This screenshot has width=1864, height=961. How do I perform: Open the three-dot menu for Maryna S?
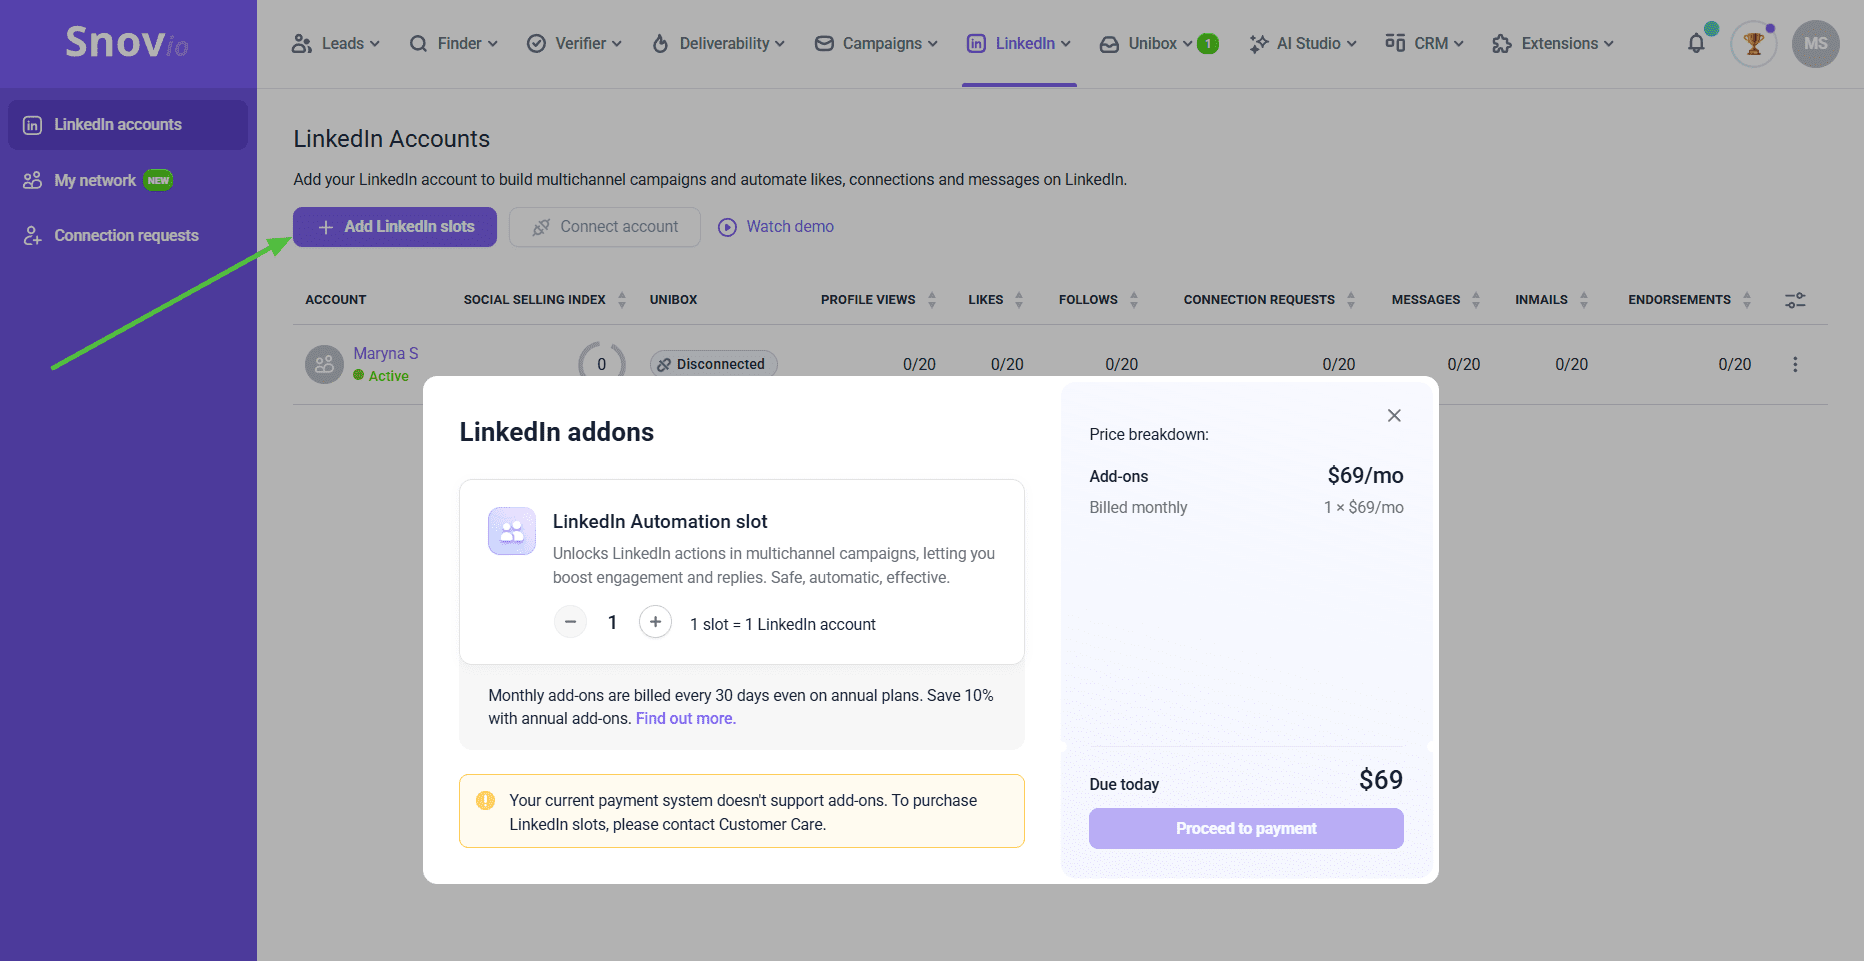pos(1795,365)
